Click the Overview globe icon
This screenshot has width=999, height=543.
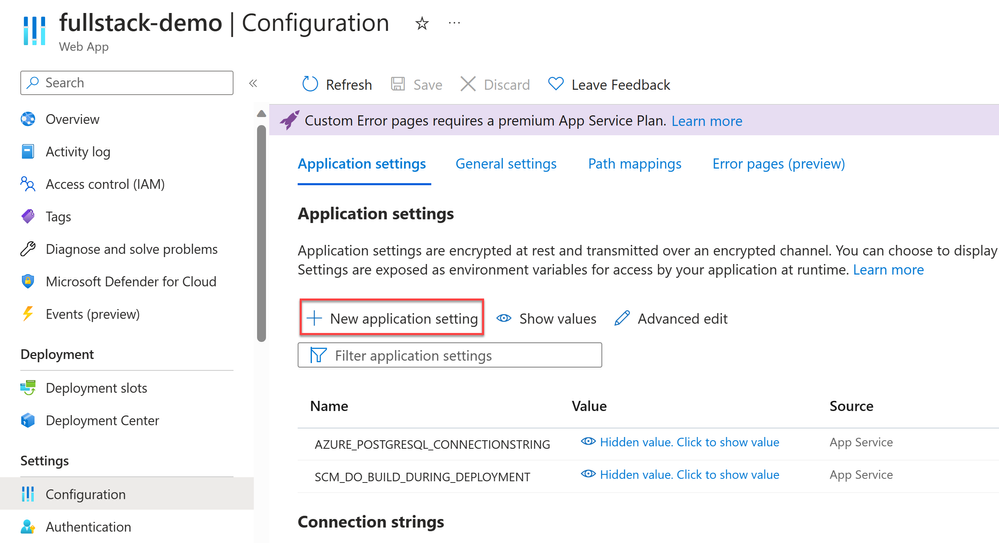(28, 119)
